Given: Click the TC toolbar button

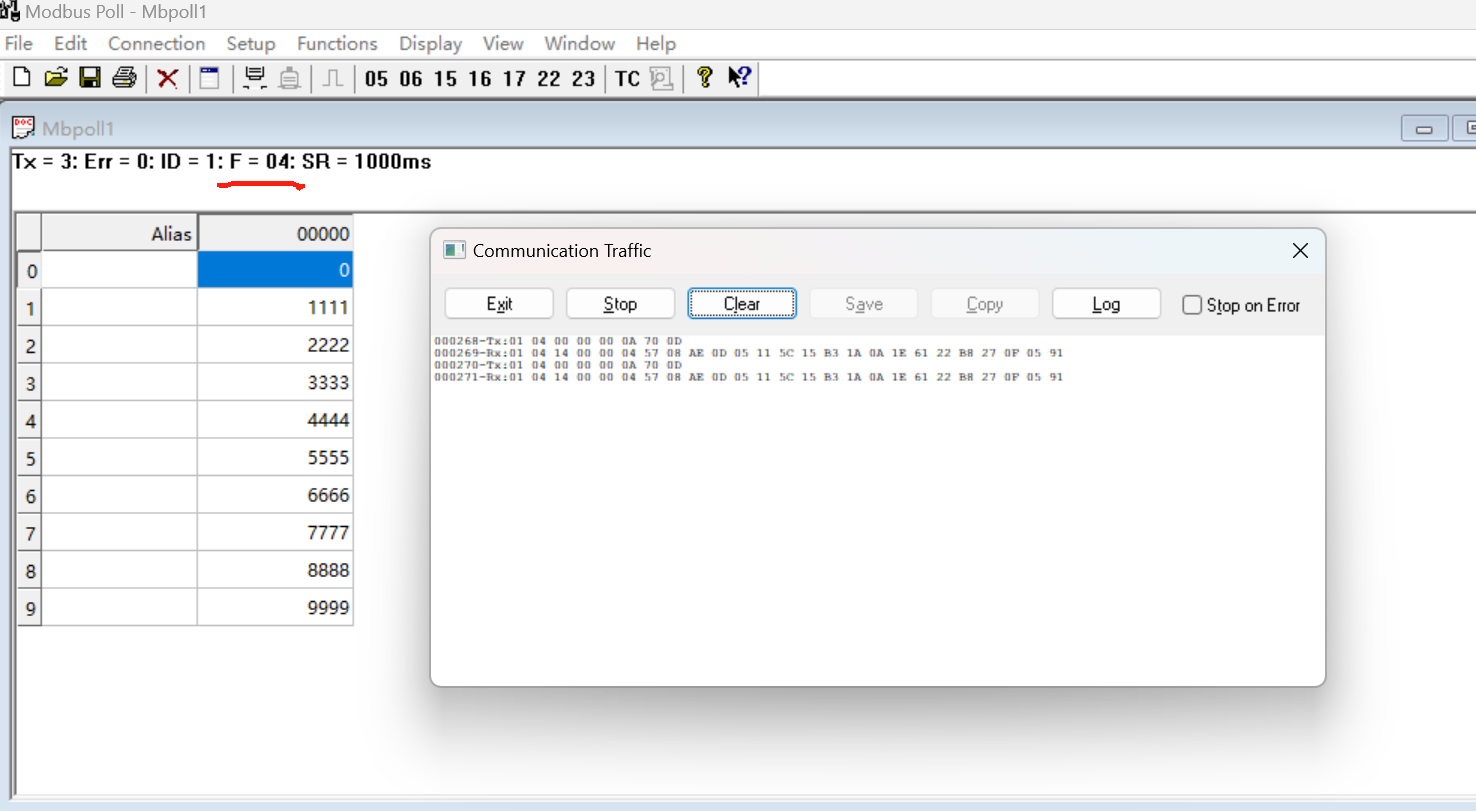Looking at the screenshot, I should [x=627, y=79].
